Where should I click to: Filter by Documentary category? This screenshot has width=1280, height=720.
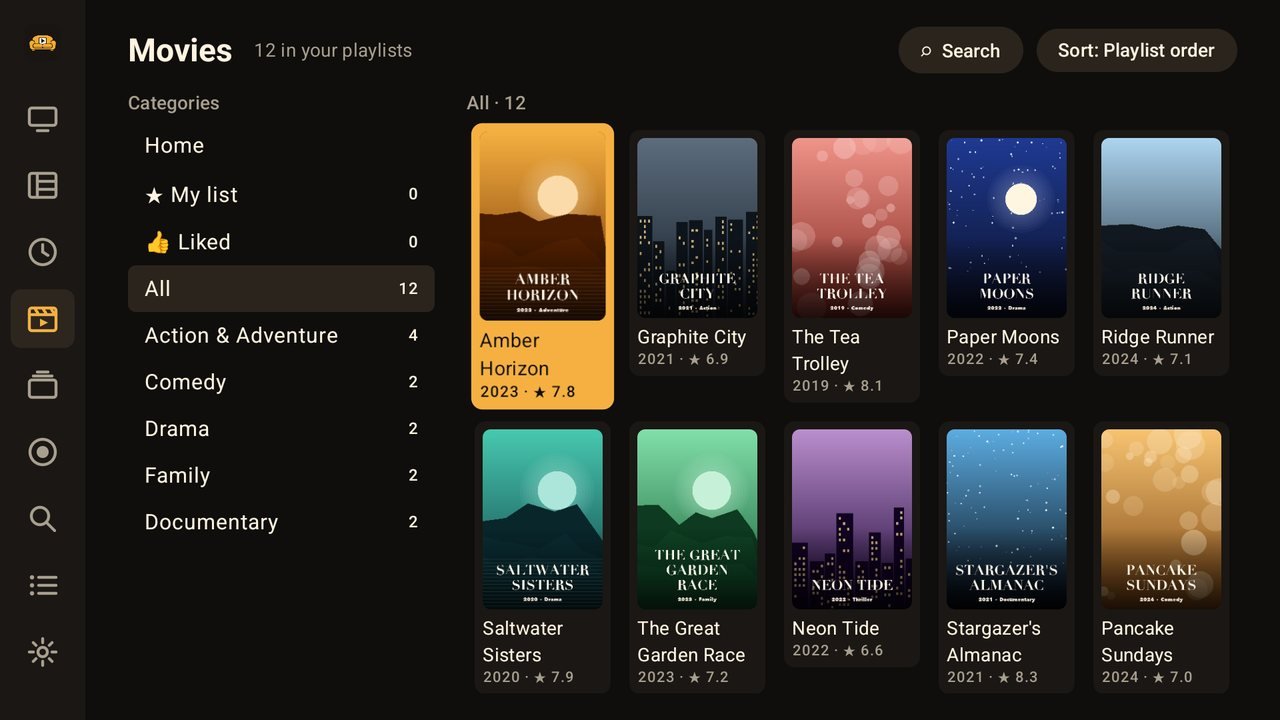pos(281,522)
